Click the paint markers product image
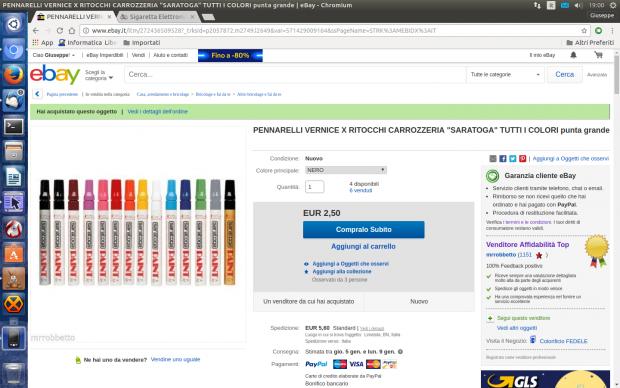This screenshot has width=620, height=388. pos(138,232)
